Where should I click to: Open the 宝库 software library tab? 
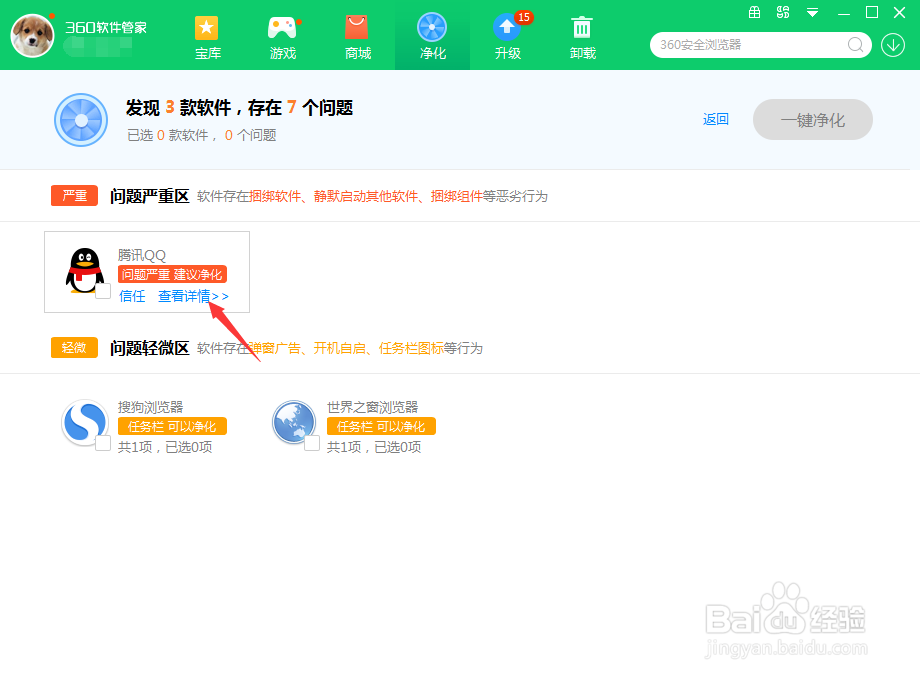pyautogui.click(x=207, y=38)
